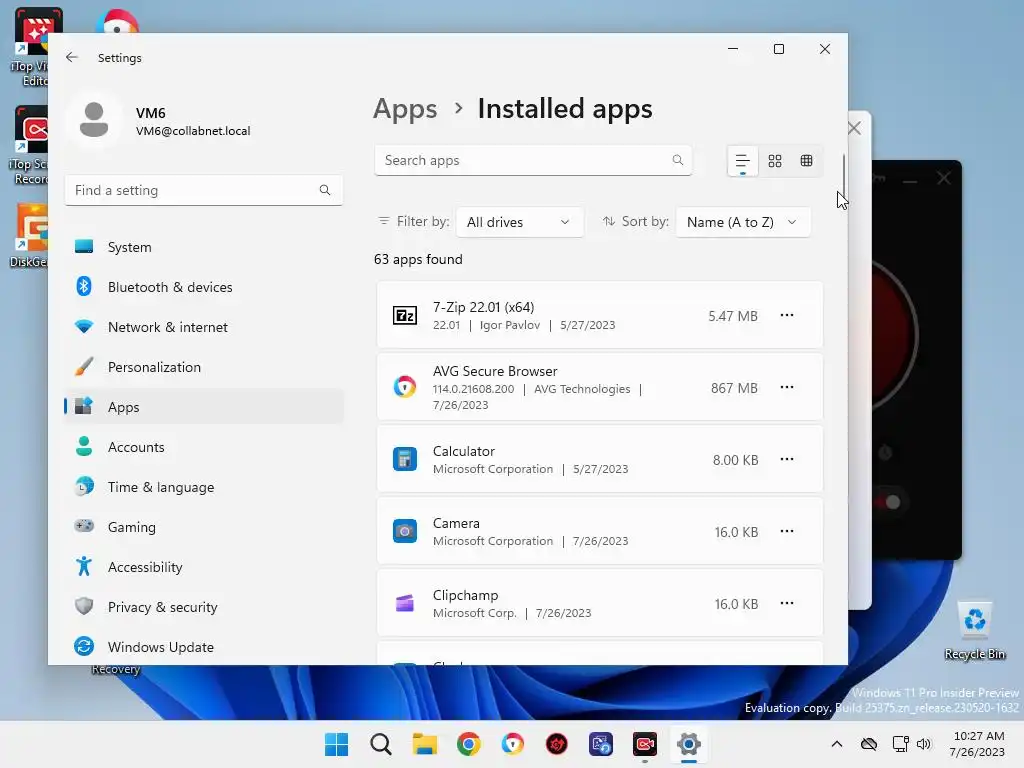Open more options for Clipchamp

click(x=787, y=603)
